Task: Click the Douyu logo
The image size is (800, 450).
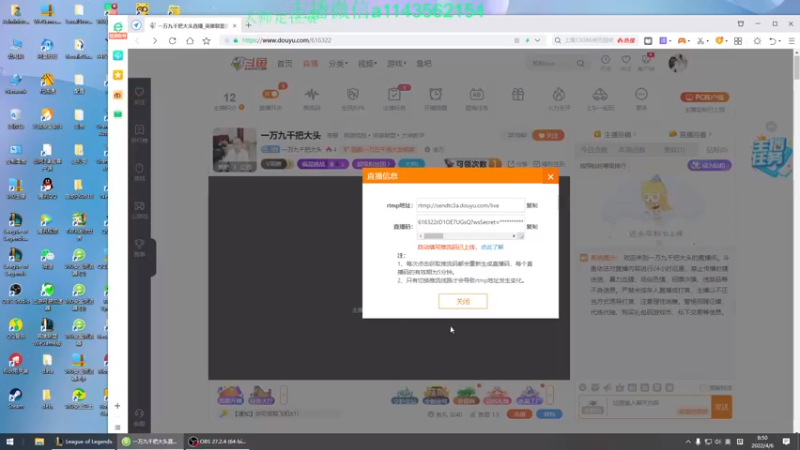Action: pyautogui.click(x=249, y=63)
